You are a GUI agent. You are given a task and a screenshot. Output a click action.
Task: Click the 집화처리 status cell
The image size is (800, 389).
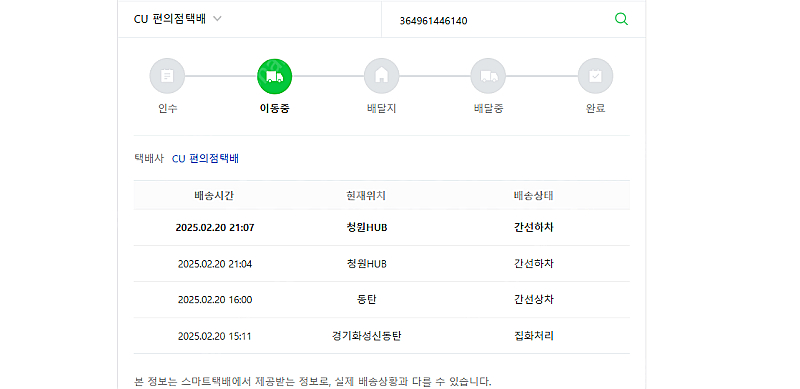pyautogui.click(x=534, y=336)
